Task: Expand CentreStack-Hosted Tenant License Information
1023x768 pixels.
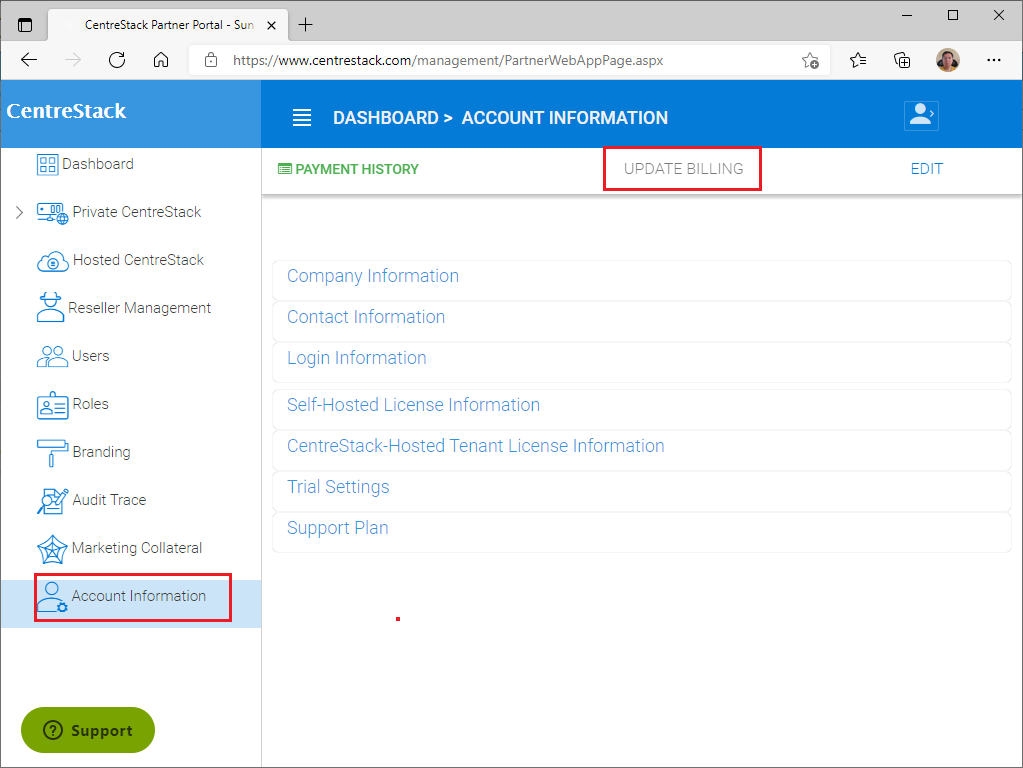Action: [x=642, y=451]
